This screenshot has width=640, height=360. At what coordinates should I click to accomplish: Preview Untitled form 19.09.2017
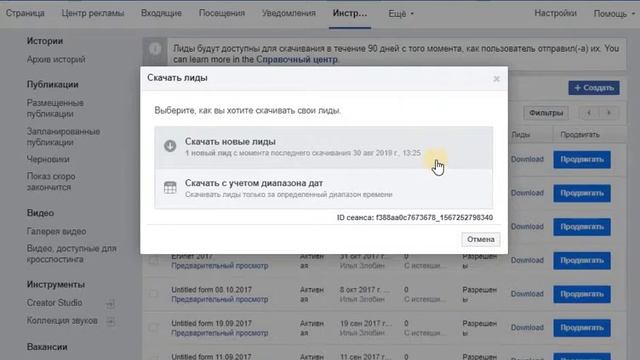pyautogui.click(x=220, y=333)
